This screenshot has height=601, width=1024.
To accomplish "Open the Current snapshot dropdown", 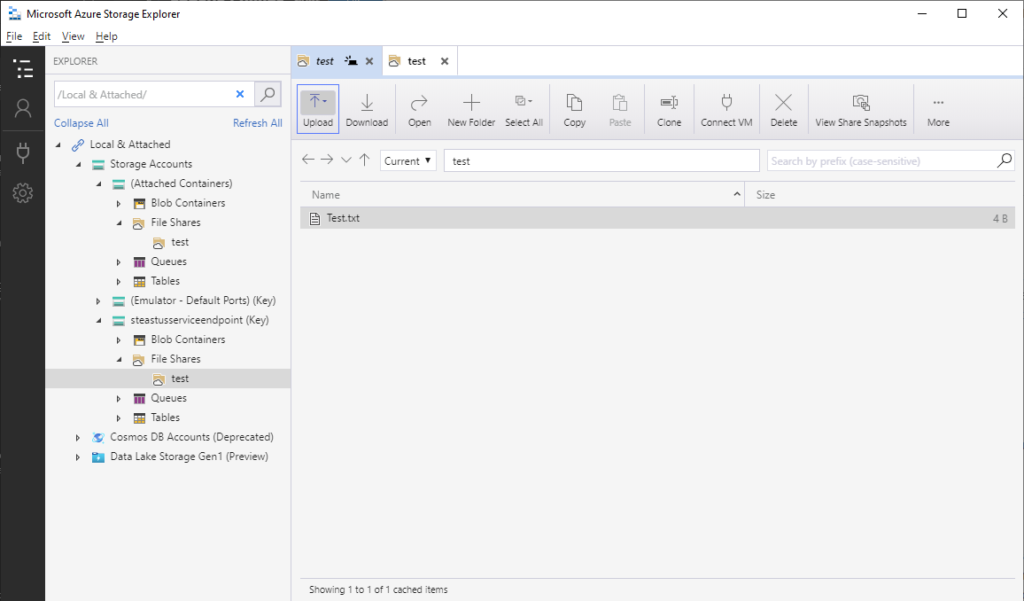I will (x=408, y=161).
